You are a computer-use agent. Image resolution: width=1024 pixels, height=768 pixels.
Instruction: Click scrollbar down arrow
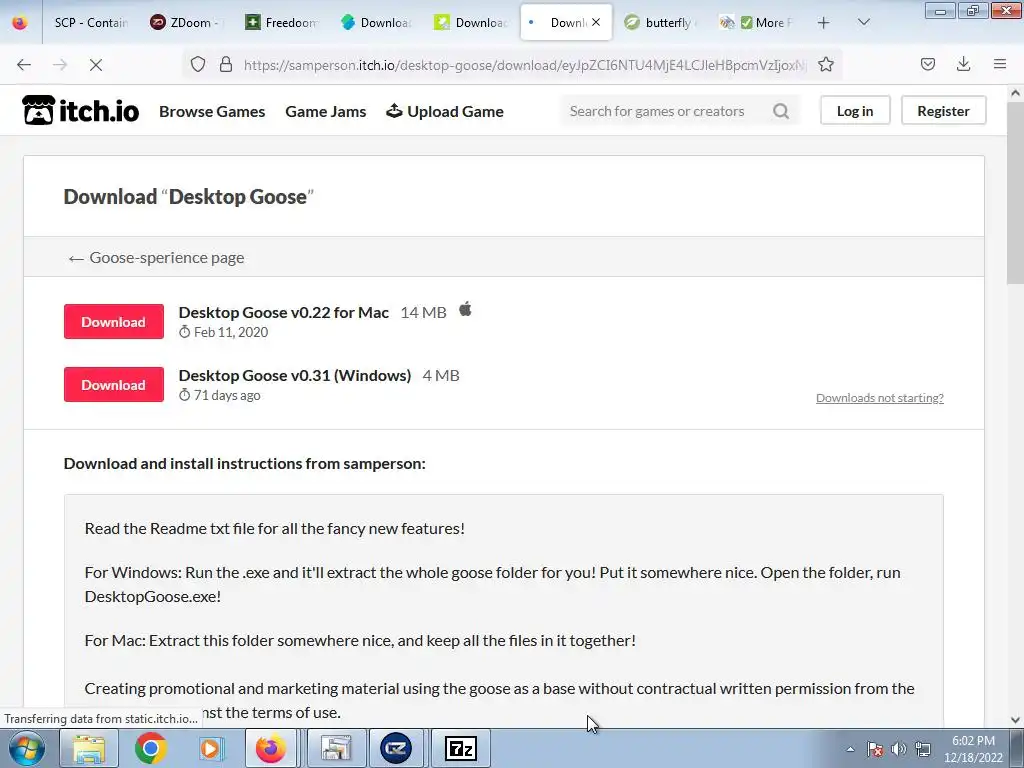(x=1015, y=720)
